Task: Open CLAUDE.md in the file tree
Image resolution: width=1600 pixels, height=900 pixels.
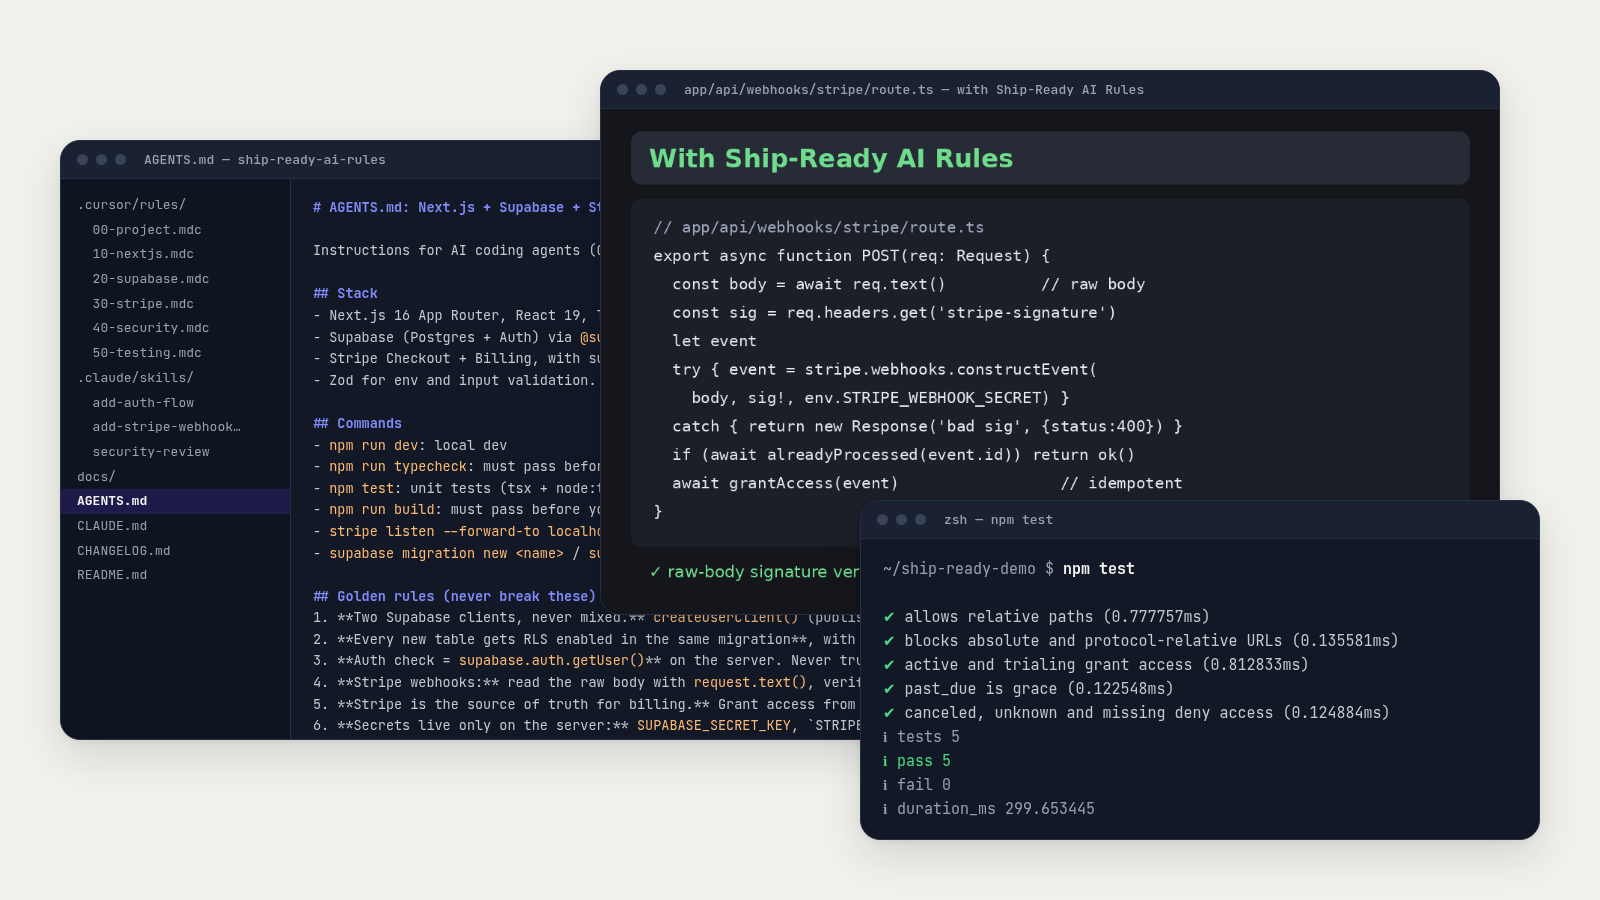Action: click(x=112, y=526)
